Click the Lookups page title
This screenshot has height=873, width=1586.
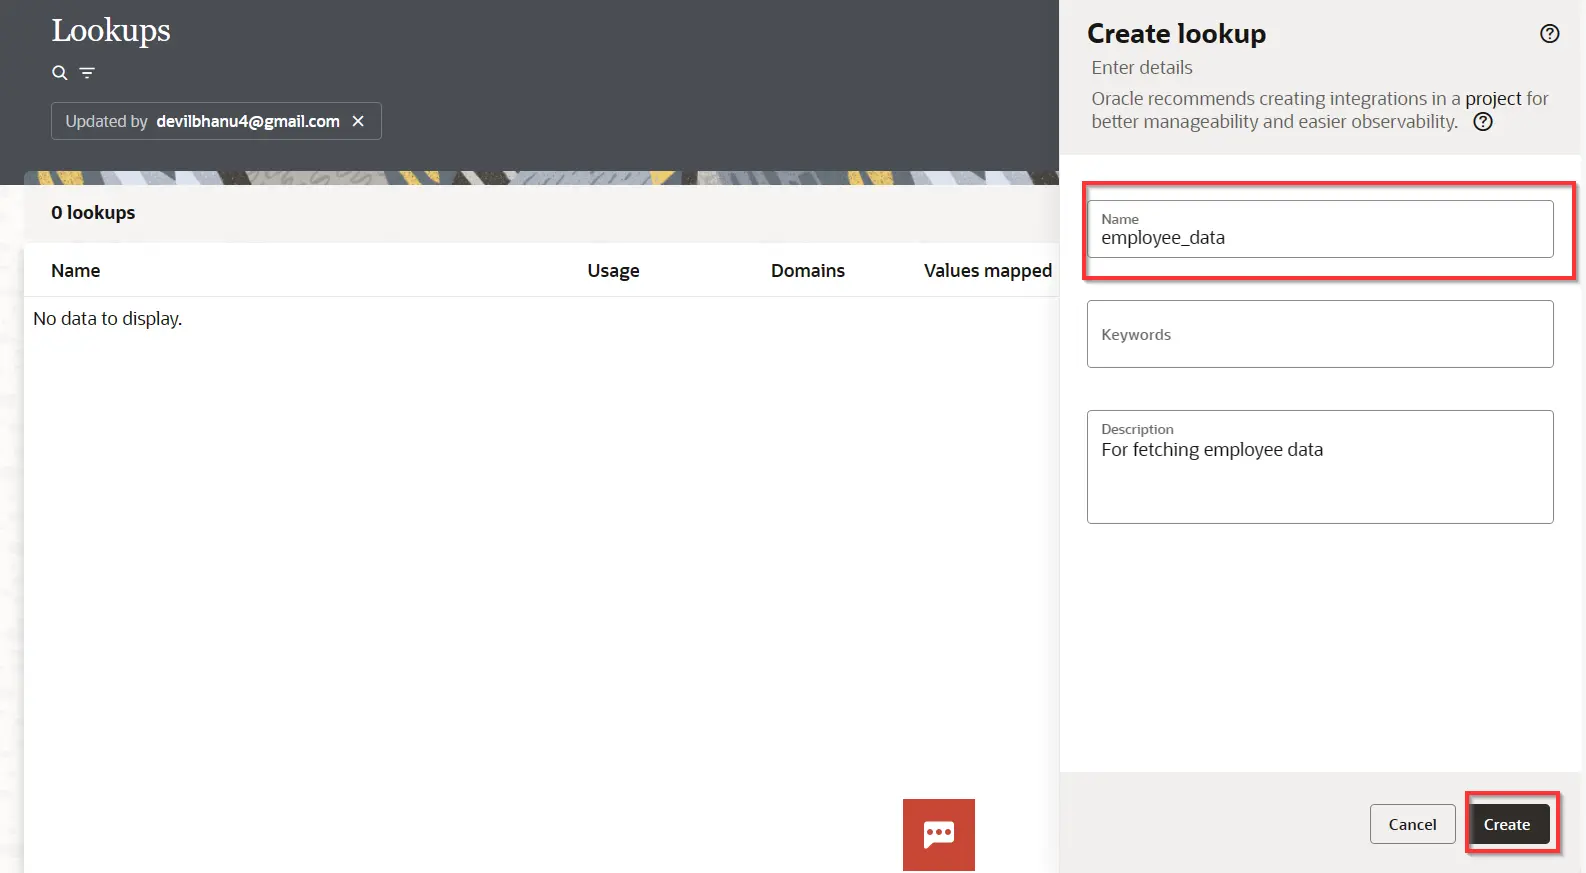(111, 31)
